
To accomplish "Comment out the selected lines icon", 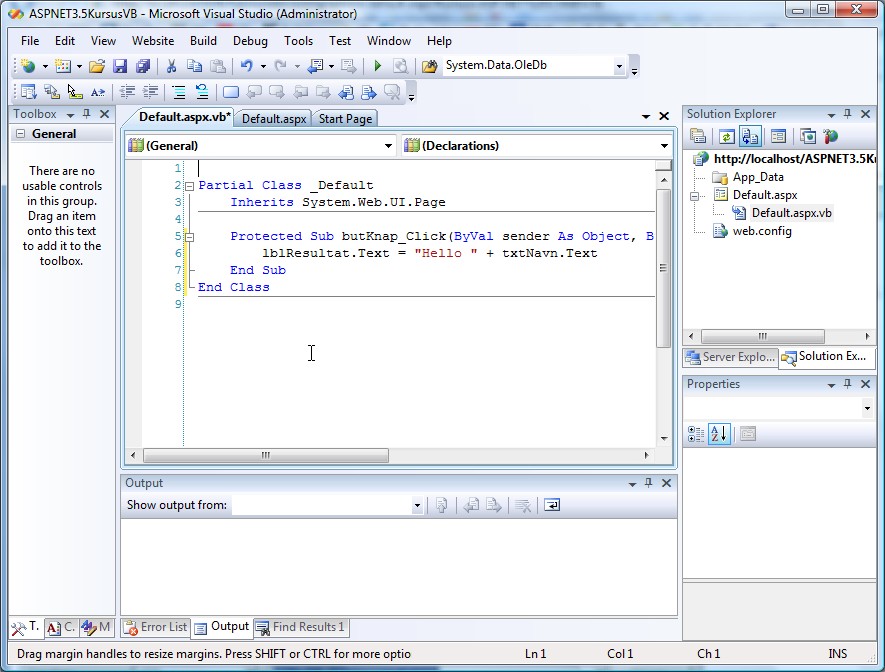I will click(x=179, y=92).
